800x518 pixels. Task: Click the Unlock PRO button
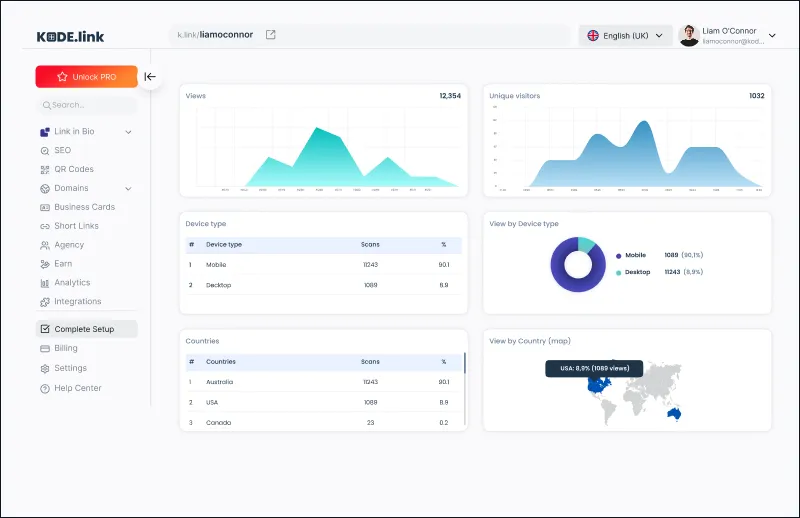(x=86, y=77)
